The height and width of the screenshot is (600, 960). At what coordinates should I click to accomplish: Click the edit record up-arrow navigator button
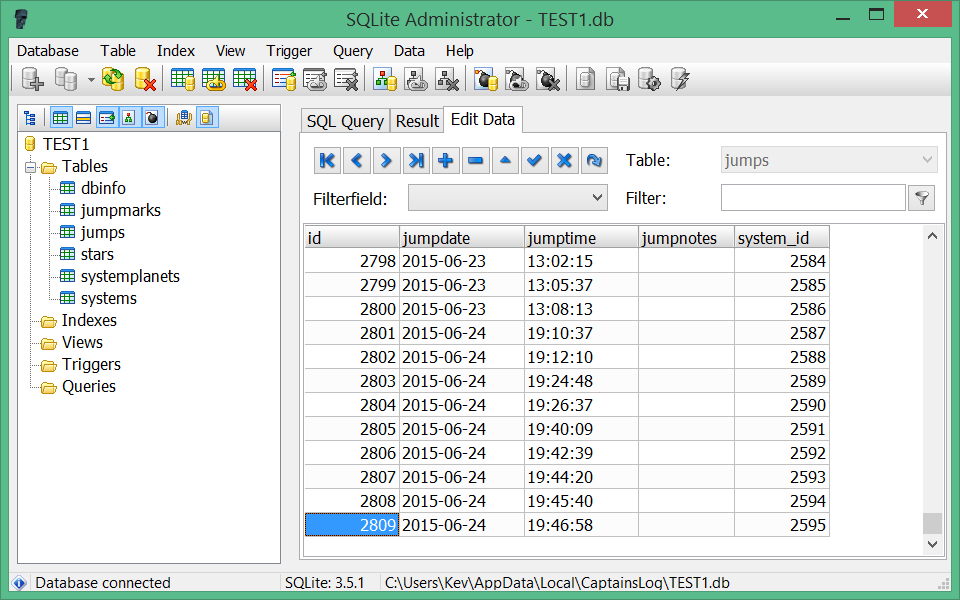coord(505,160)
